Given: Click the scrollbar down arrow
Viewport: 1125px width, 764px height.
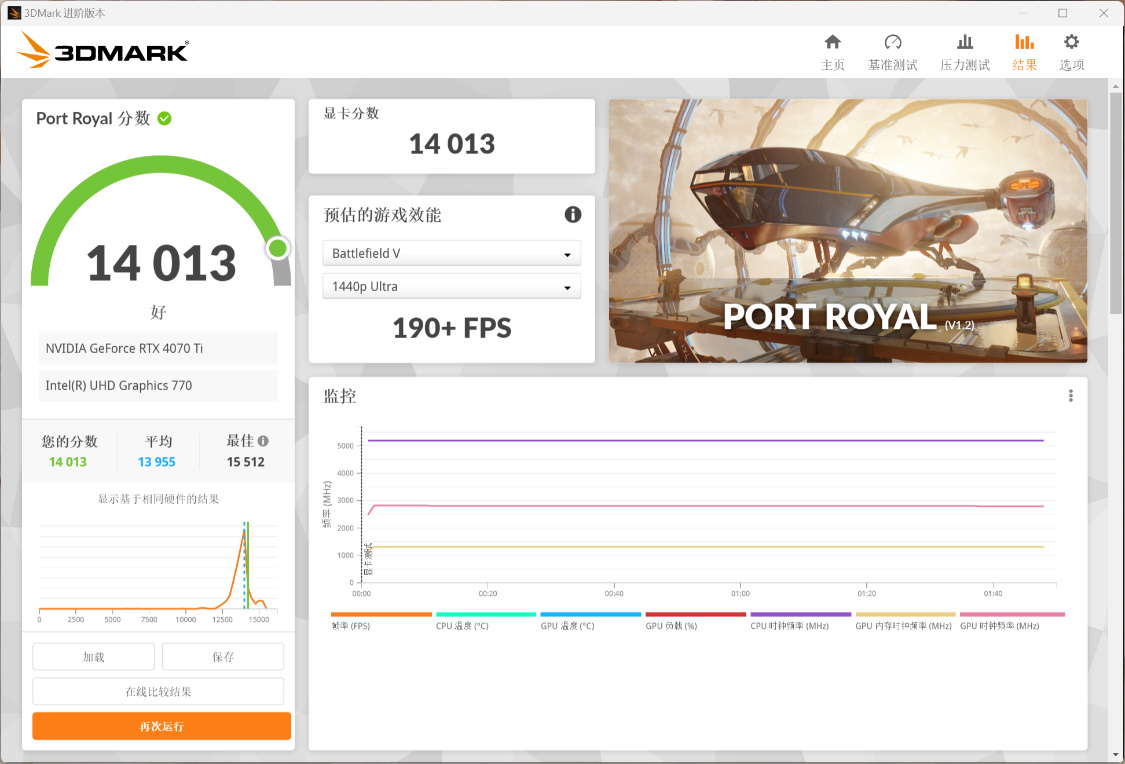Looking at the screenshot, I should pos(1115,755).
